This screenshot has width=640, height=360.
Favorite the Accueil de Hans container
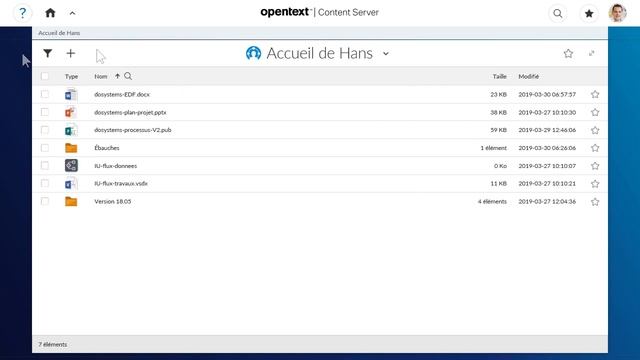point(568,53)
